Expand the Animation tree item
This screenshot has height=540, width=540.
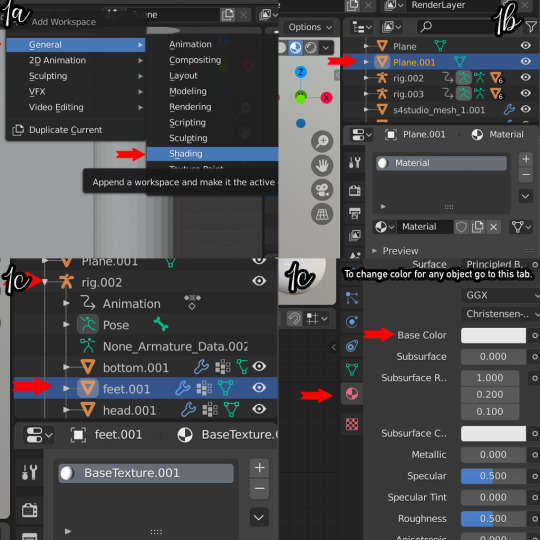[x=66, y=303]
